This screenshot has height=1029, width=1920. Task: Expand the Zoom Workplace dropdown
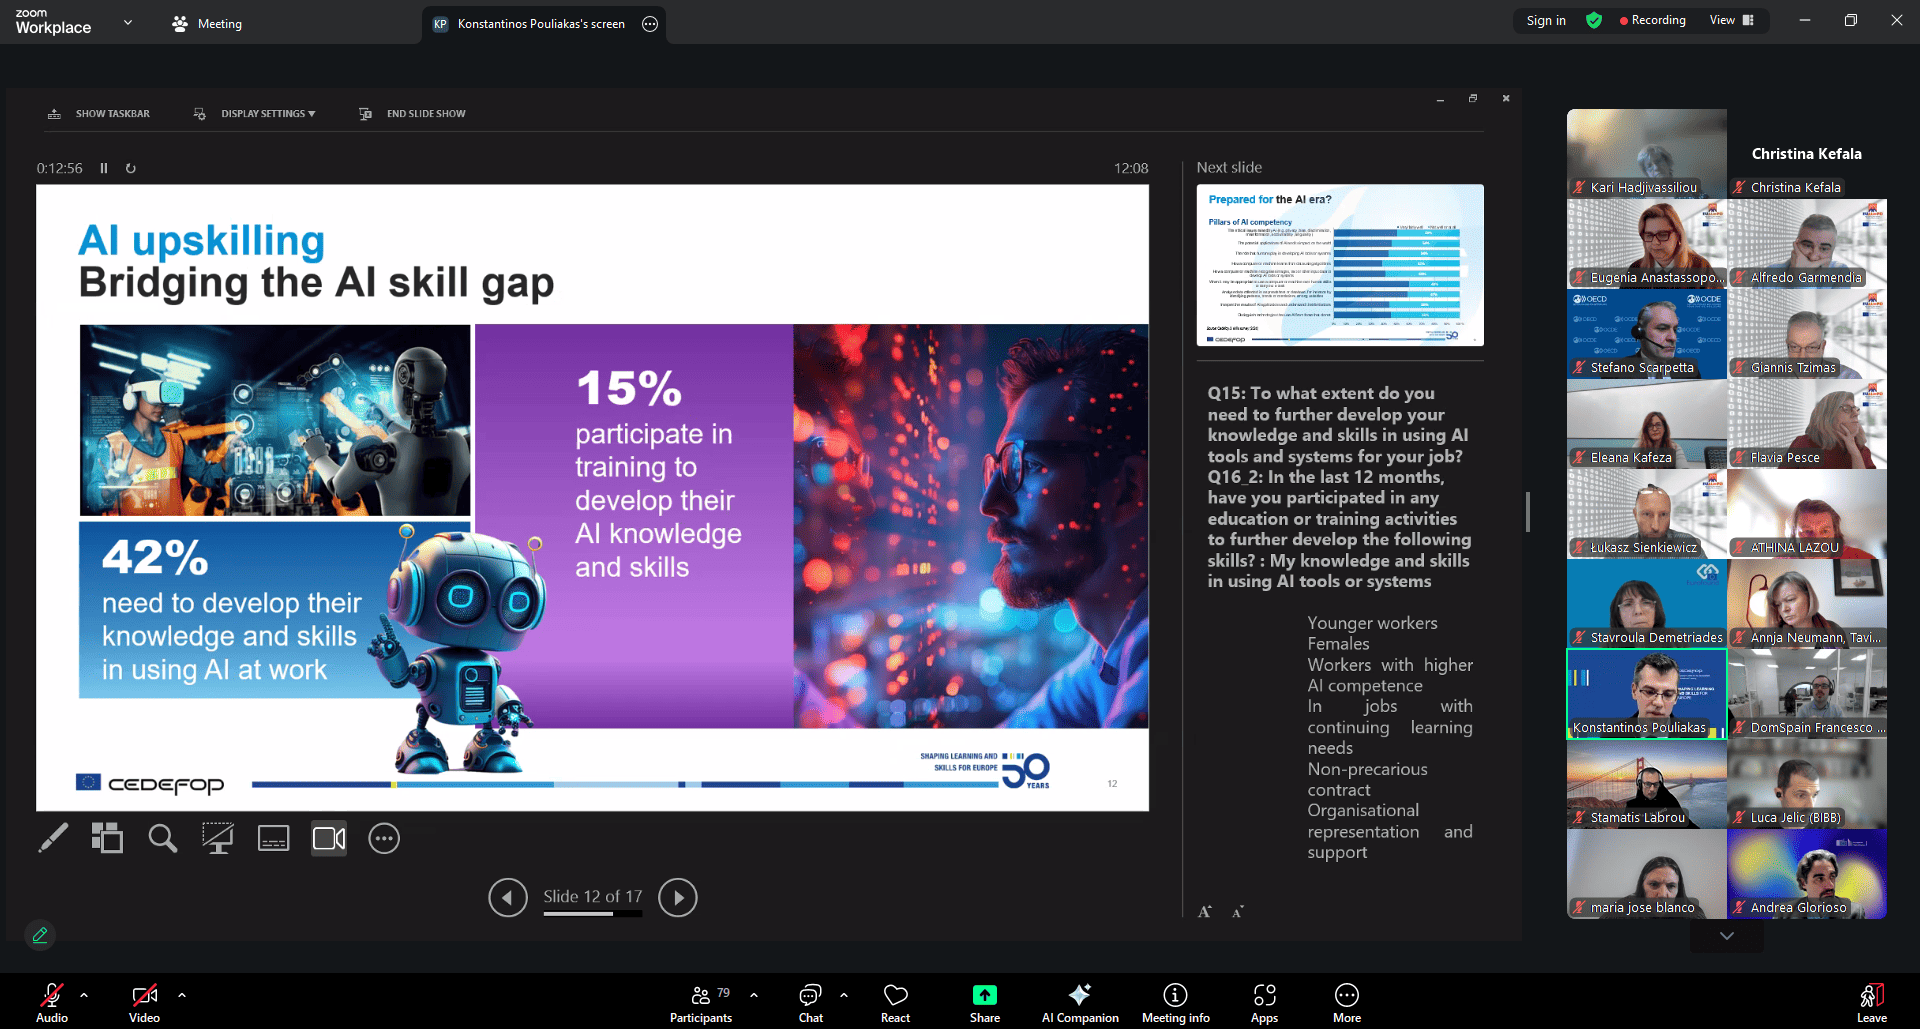point(127,22)
